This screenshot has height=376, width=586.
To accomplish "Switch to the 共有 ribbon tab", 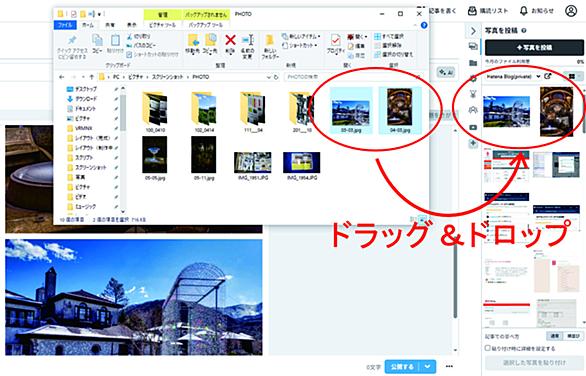I will tap(110, 25).
